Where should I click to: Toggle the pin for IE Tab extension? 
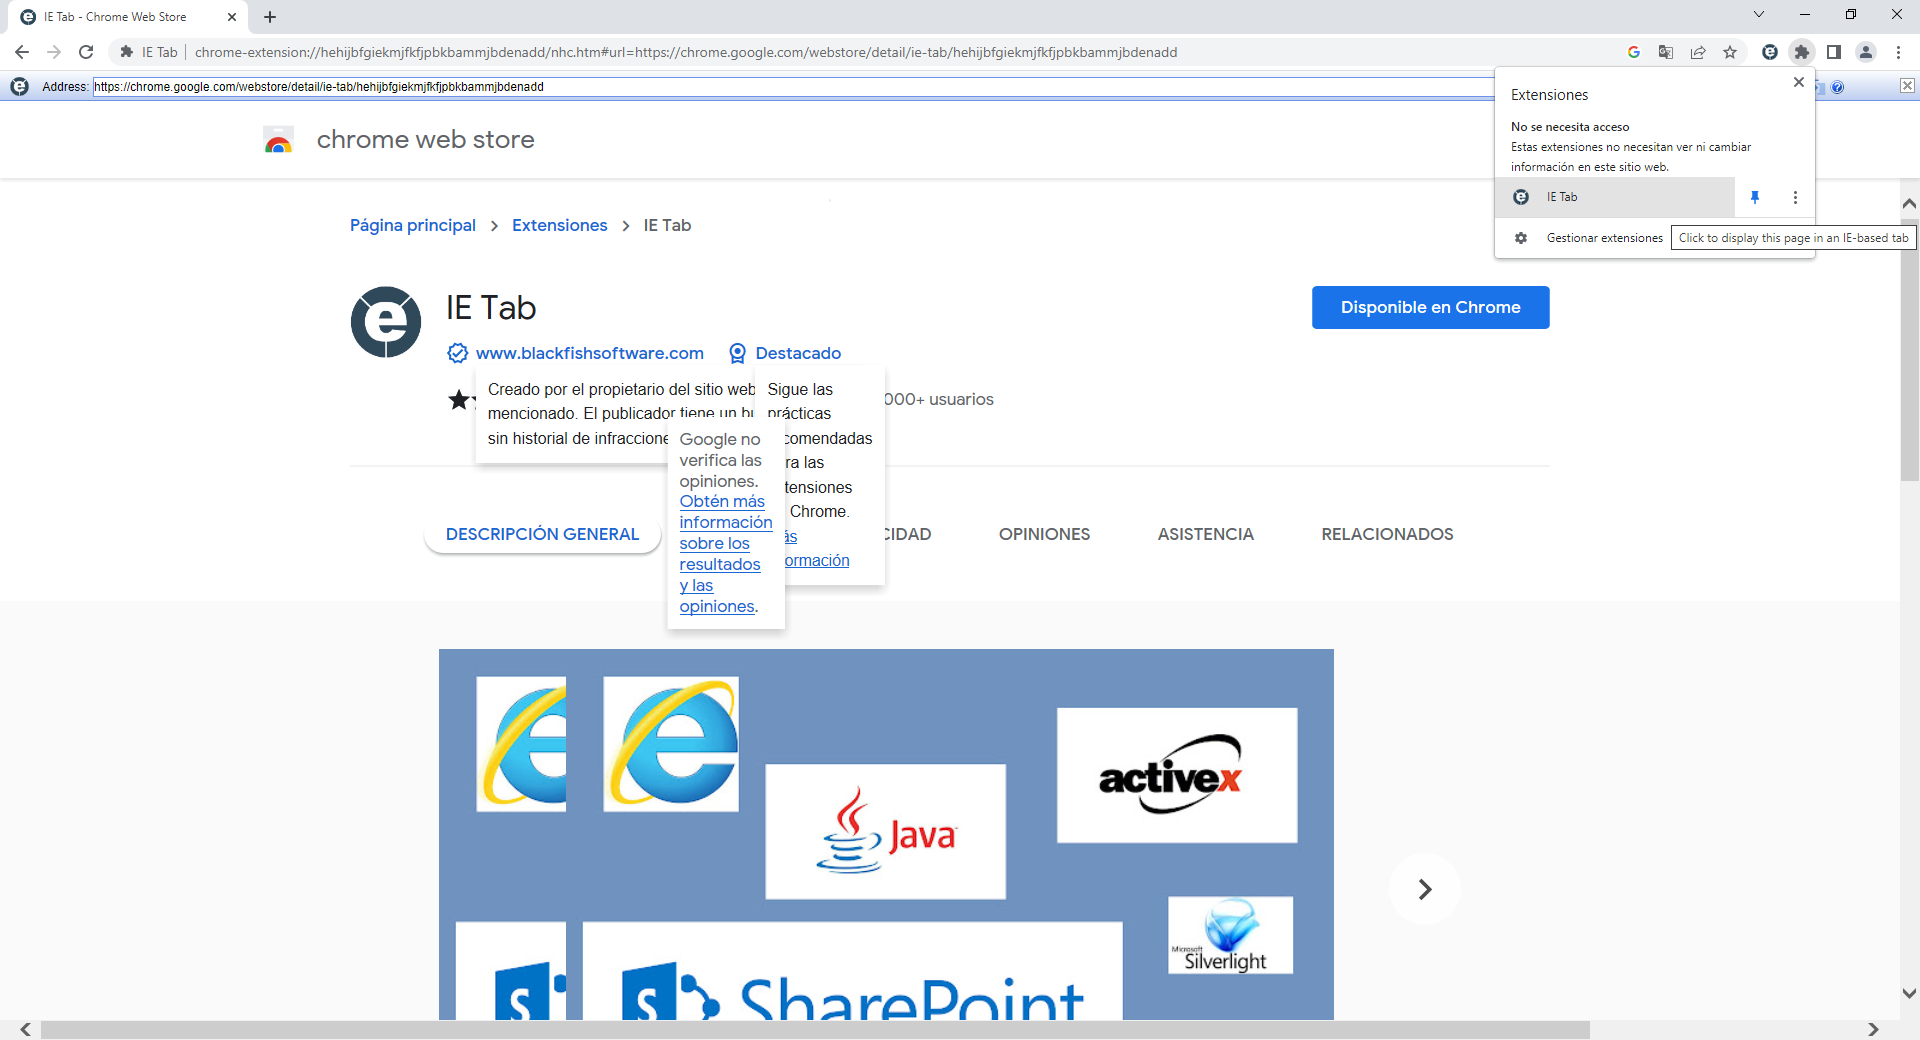coord(1755,197)
